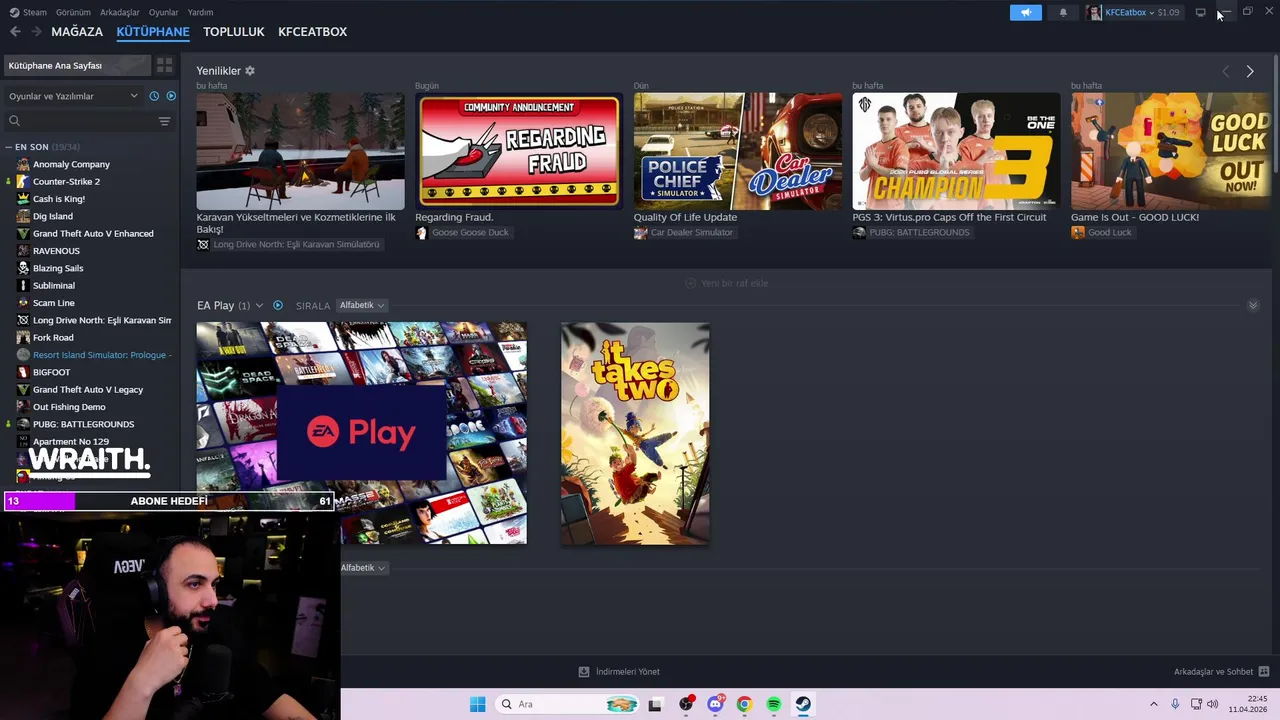Go to KÜTÜPHANE tab

153,32
